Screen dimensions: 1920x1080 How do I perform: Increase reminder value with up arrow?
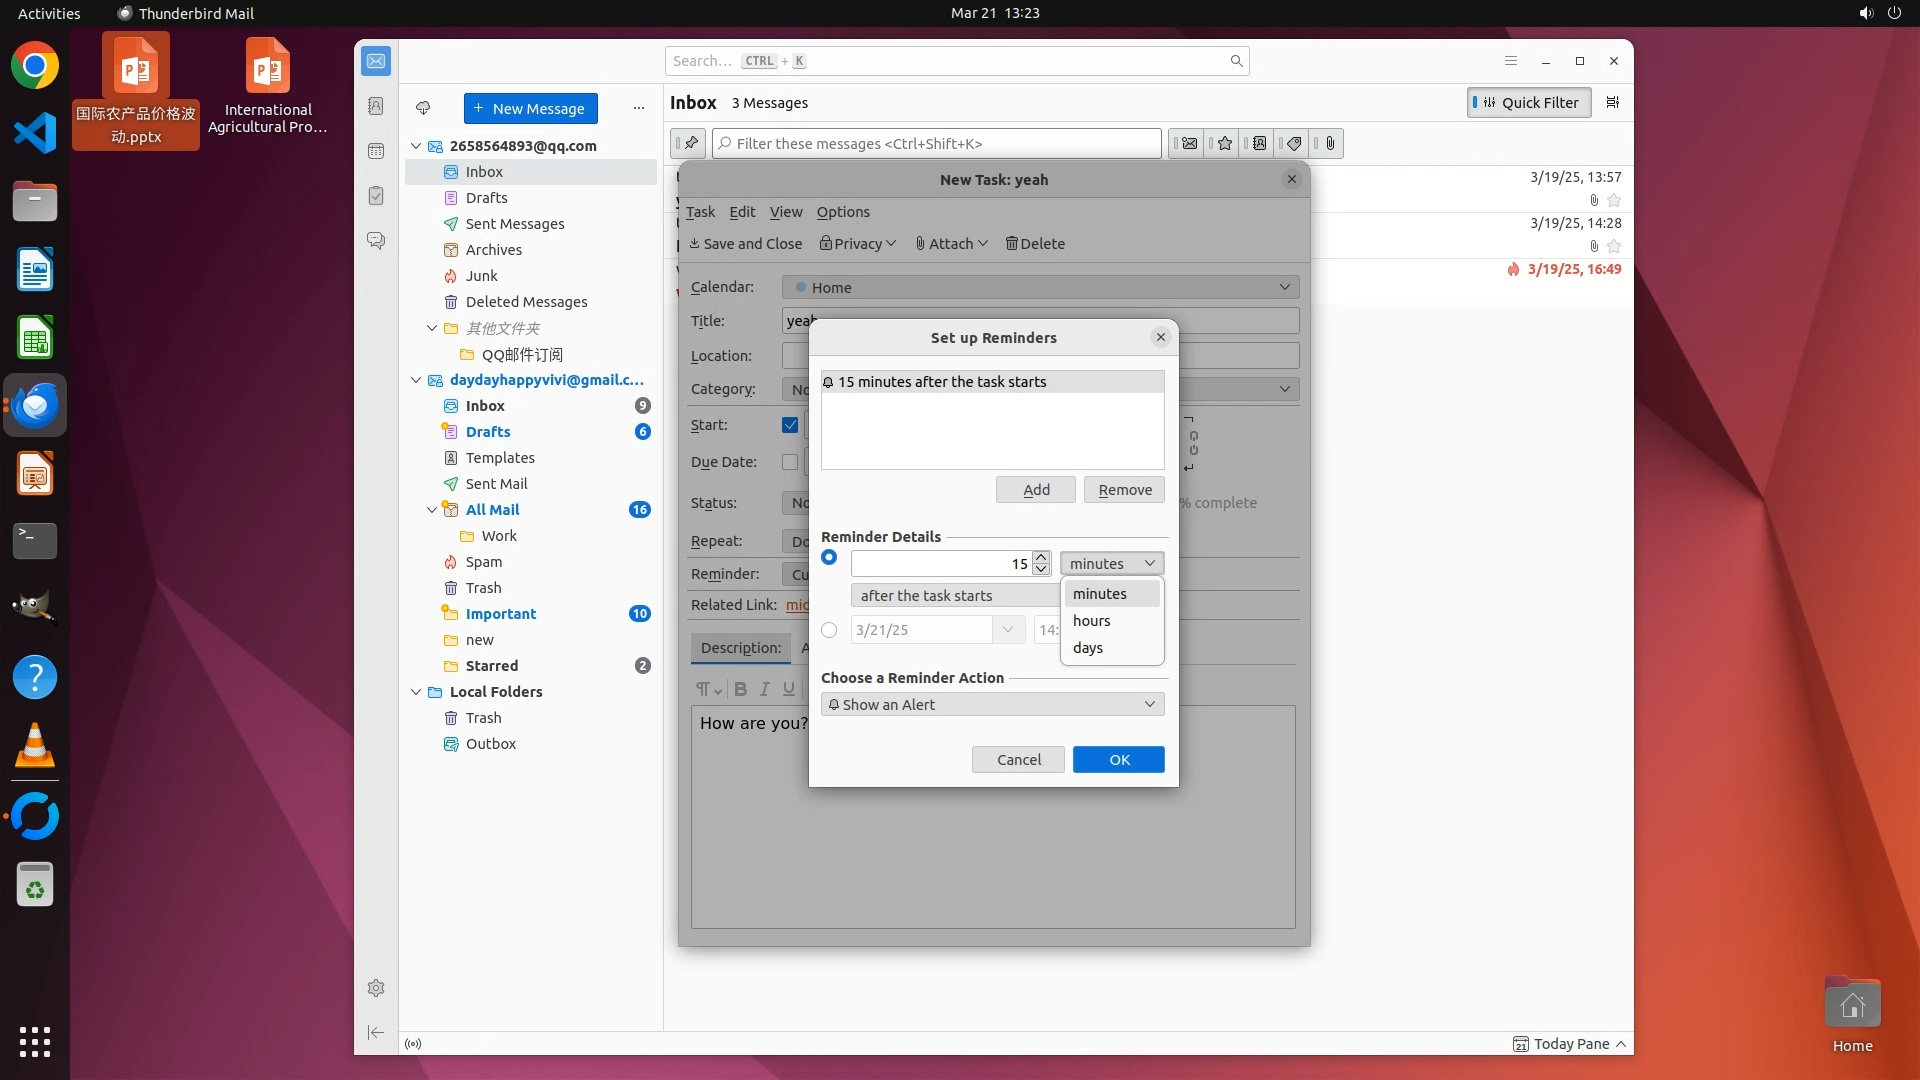point(1041,557)
